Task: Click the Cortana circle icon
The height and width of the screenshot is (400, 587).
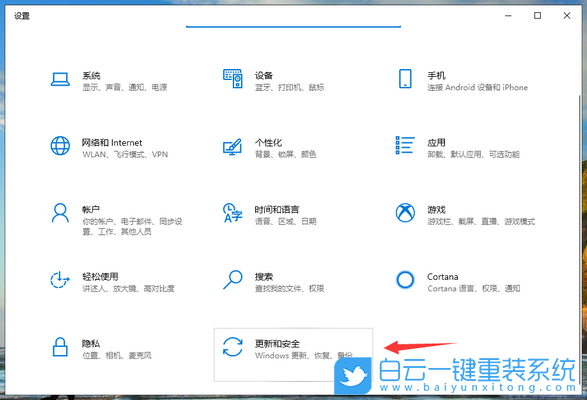Action: (405, 280)
